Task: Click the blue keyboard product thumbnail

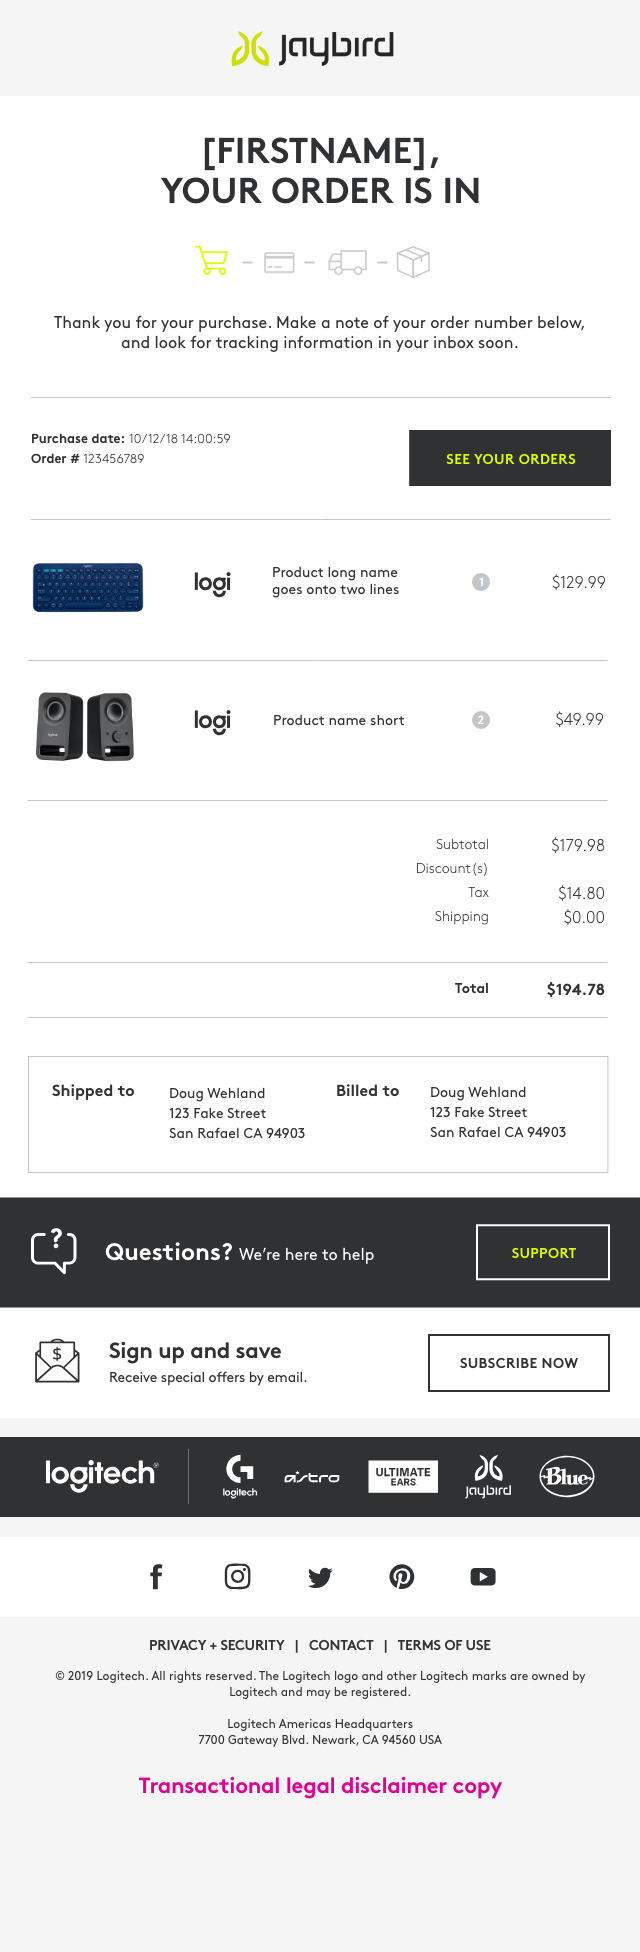Action: coord(88,587)
